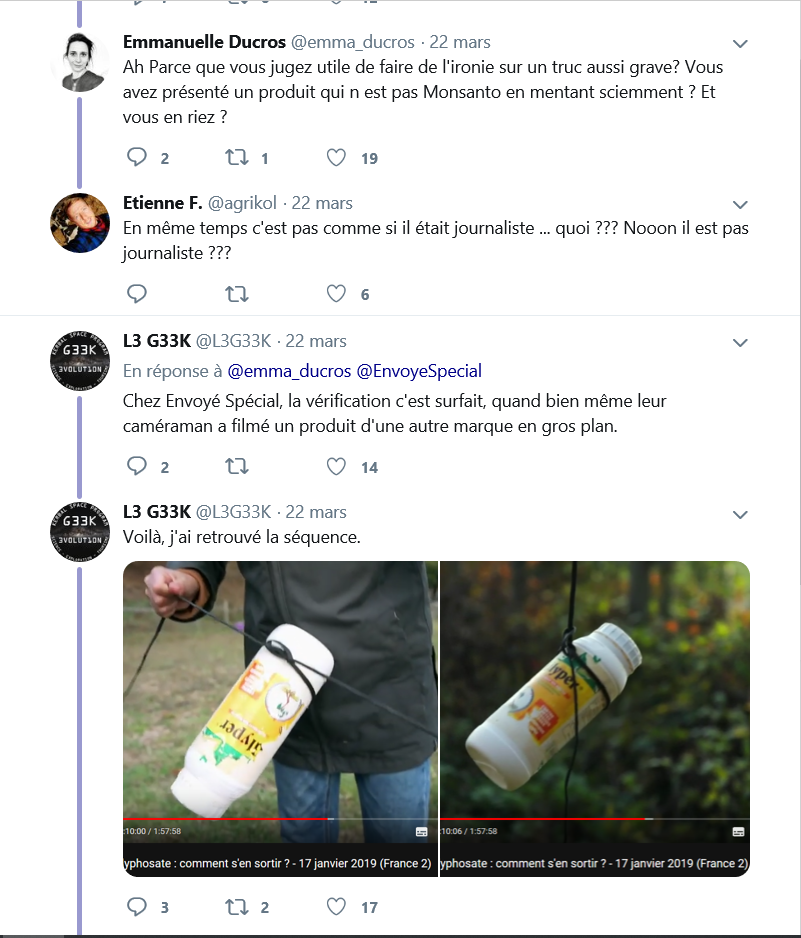This screenshot has height=938, width=801.
Task: Retweet the tweet with bottle video images
Action: pos(237,907)
